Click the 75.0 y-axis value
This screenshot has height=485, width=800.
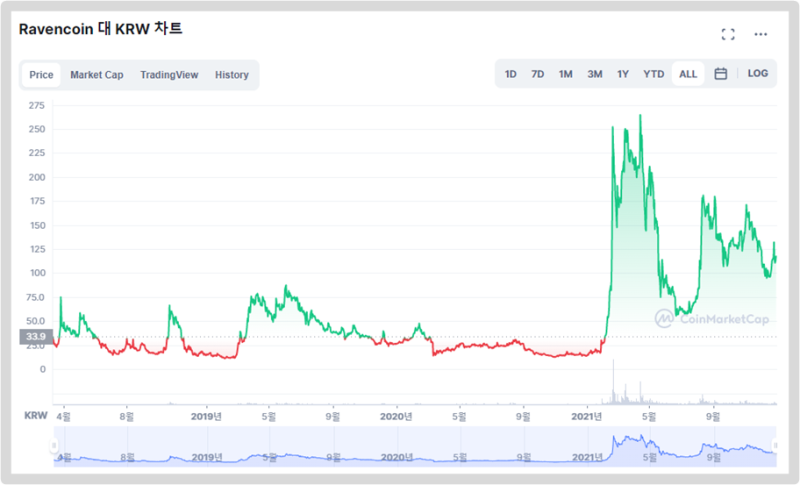(35, 297)
